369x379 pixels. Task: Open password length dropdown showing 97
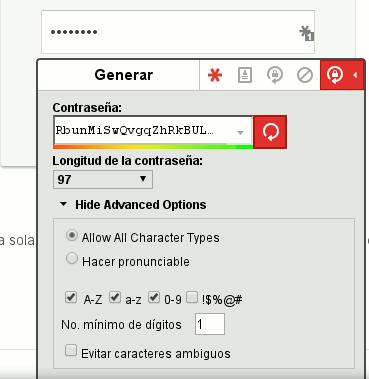coord(103,179)
